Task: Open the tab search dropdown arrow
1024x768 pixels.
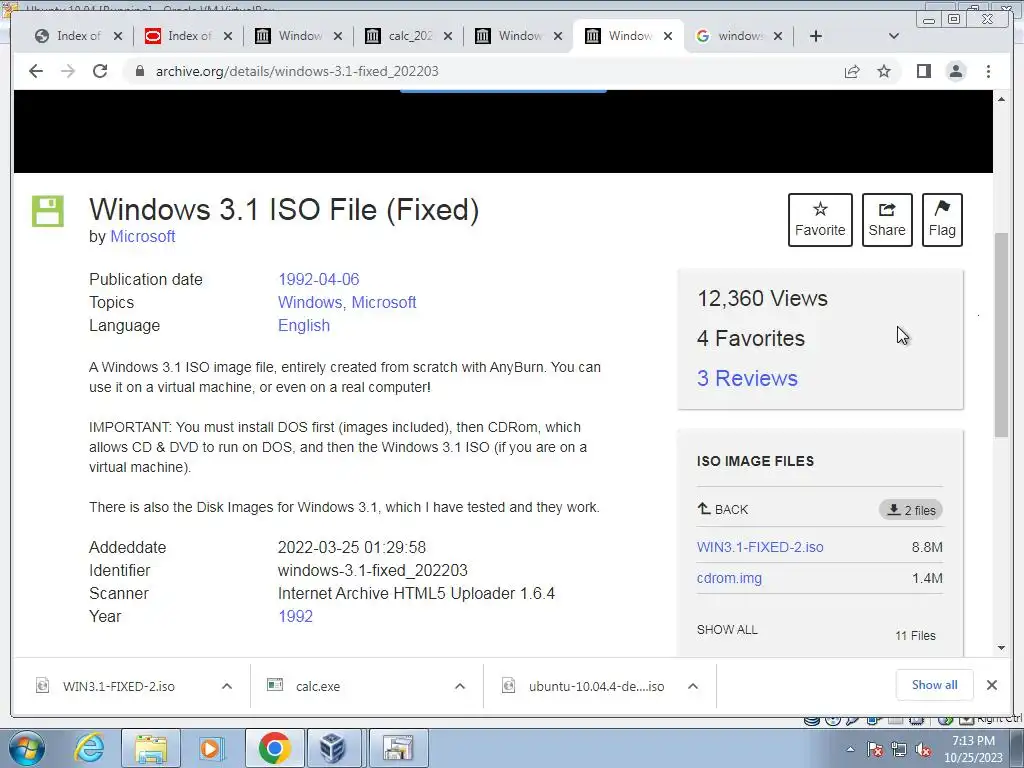Action: pos(894,36)
